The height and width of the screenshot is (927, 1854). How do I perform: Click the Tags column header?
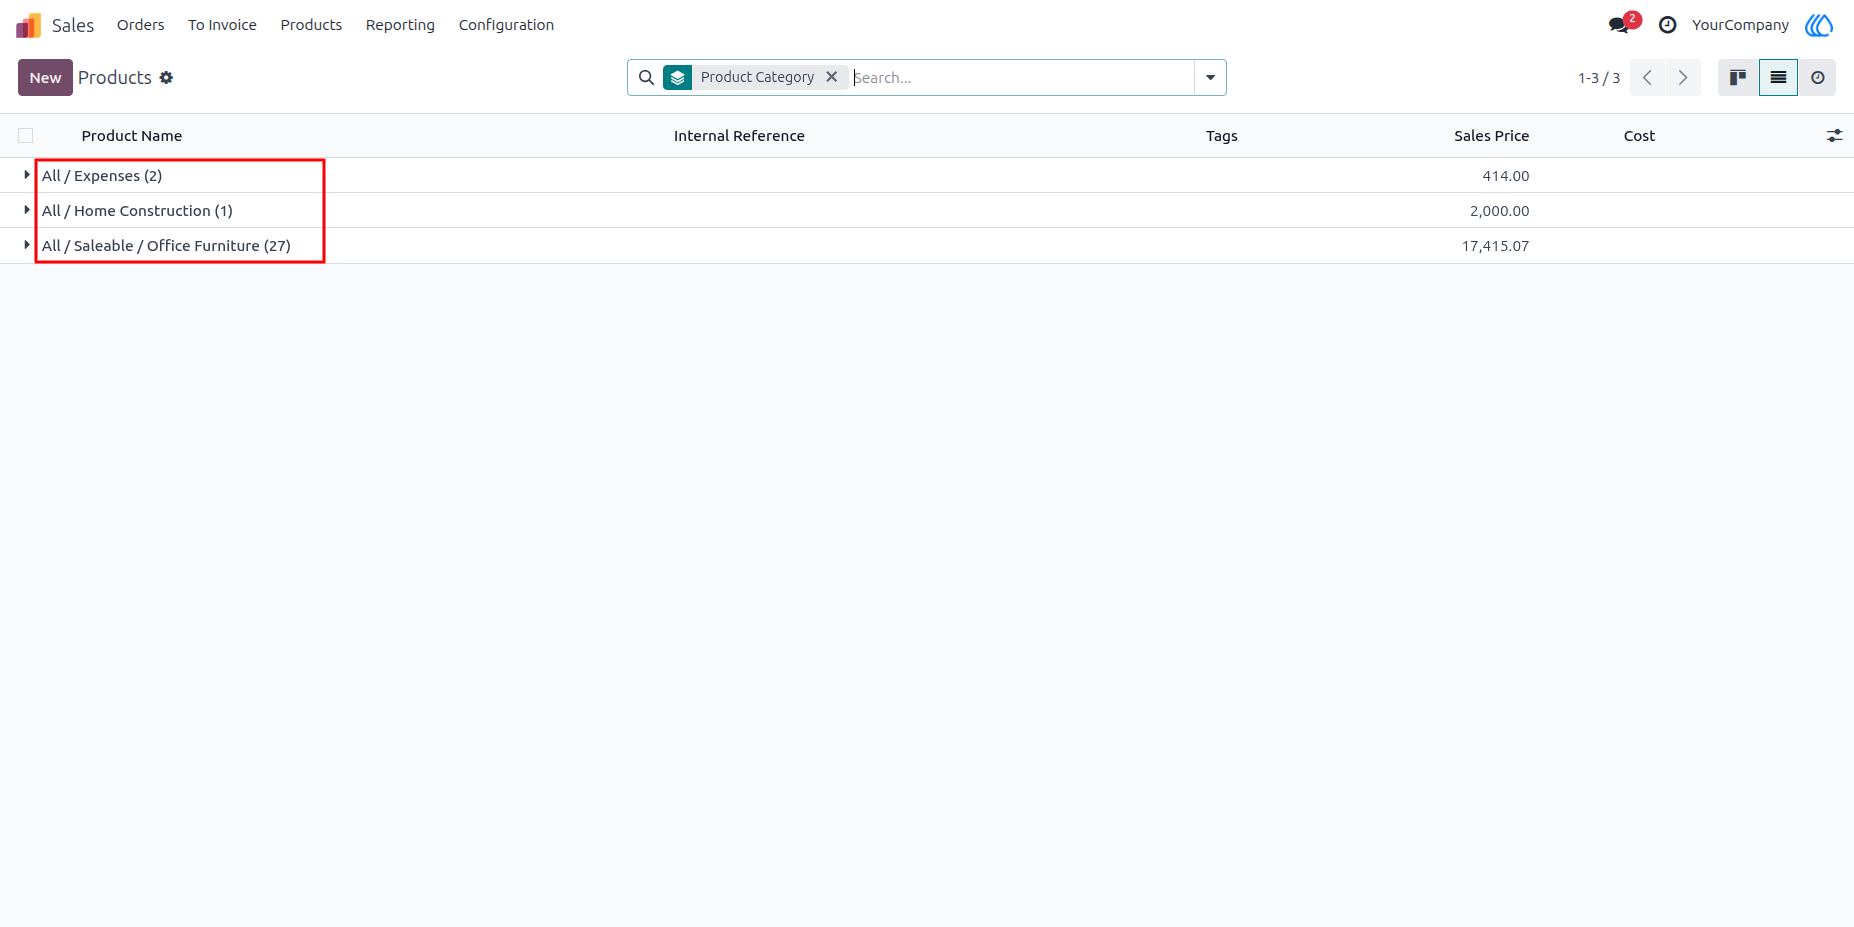pos(1221,136)
